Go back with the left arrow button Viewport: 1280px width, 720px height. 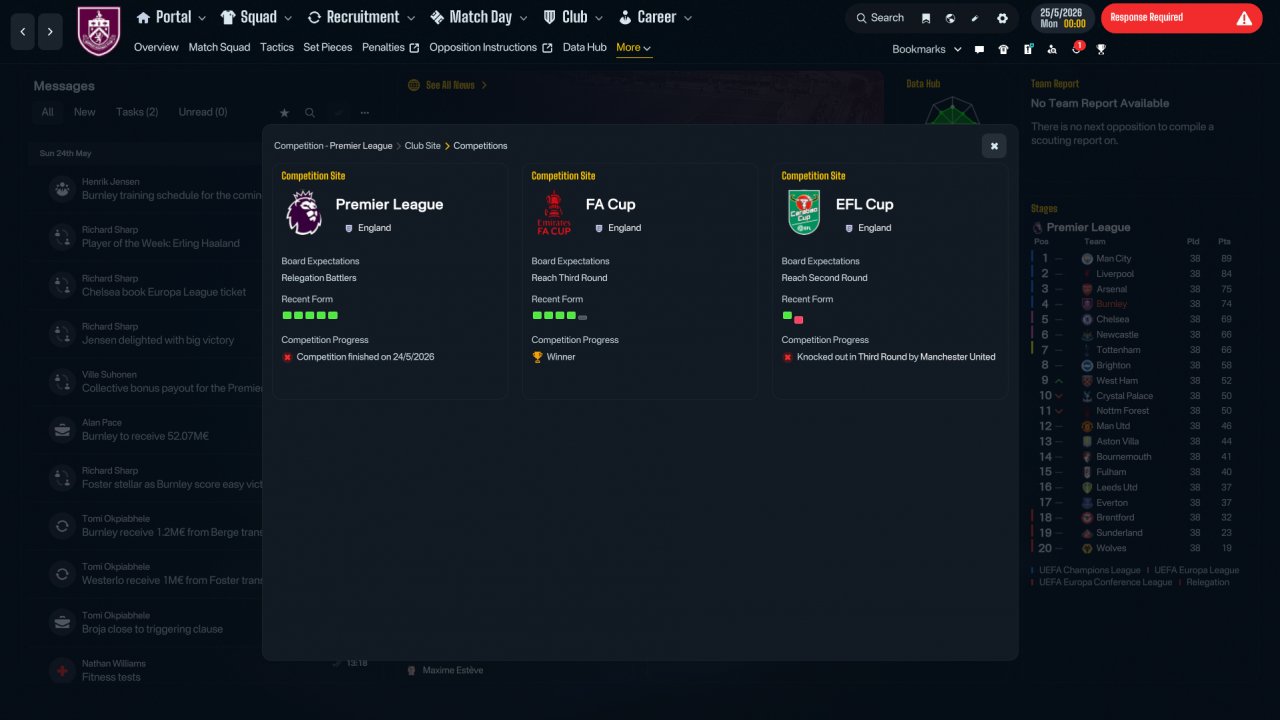[x=23, y=32]
